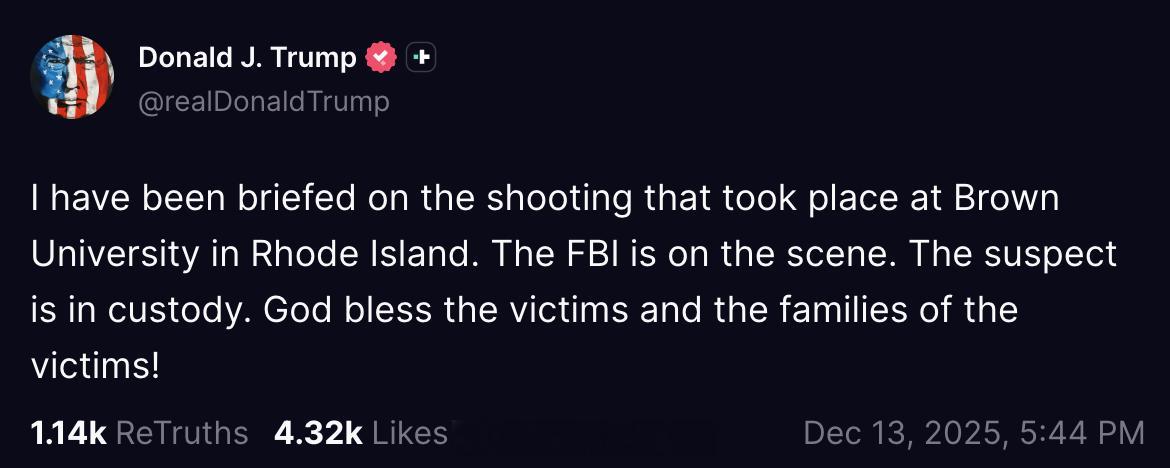The image size is (1170, 468).
Task: Open the Likes label list
Action: click(x=409, y=432)
